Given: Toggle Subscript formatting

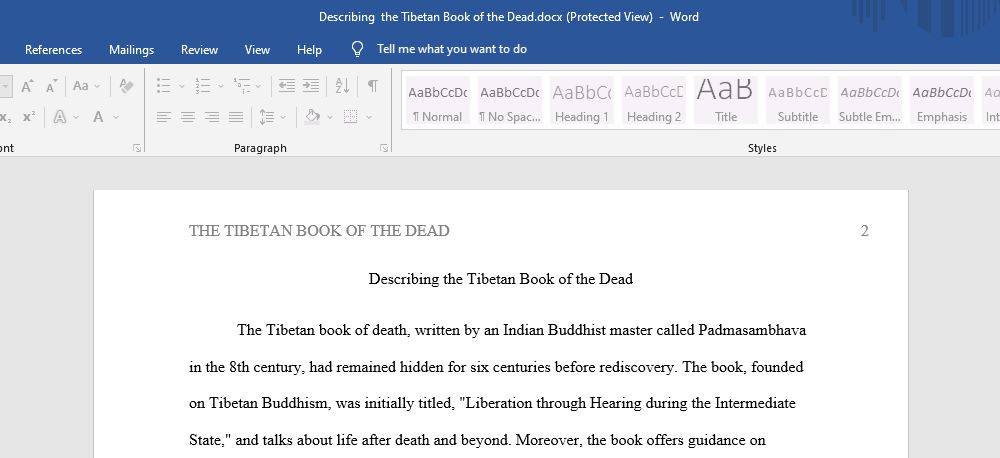Looking at the screenshot, I should point(6,117).
